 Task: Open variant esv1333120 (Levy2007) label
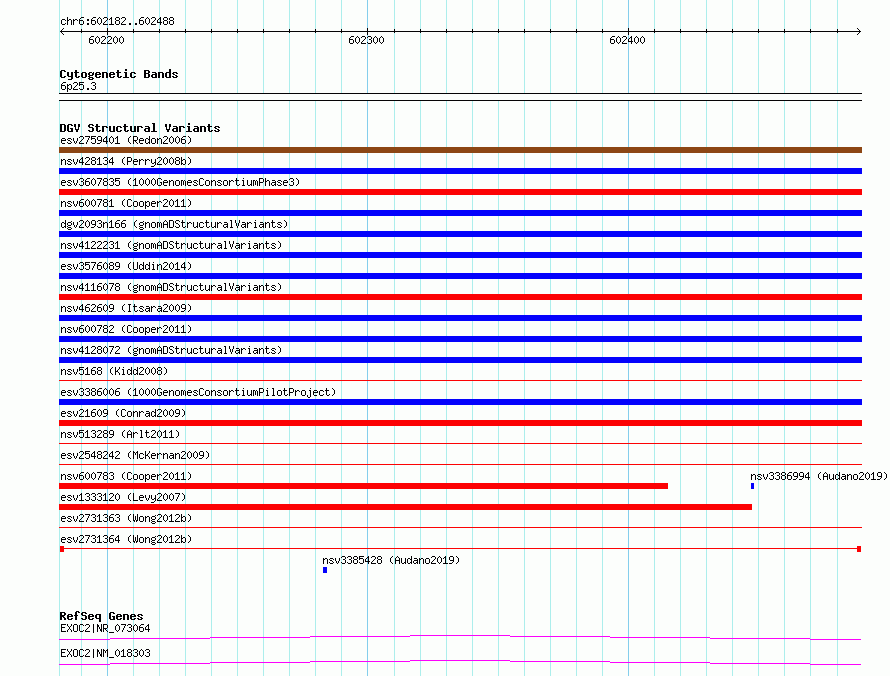[123, 497]
